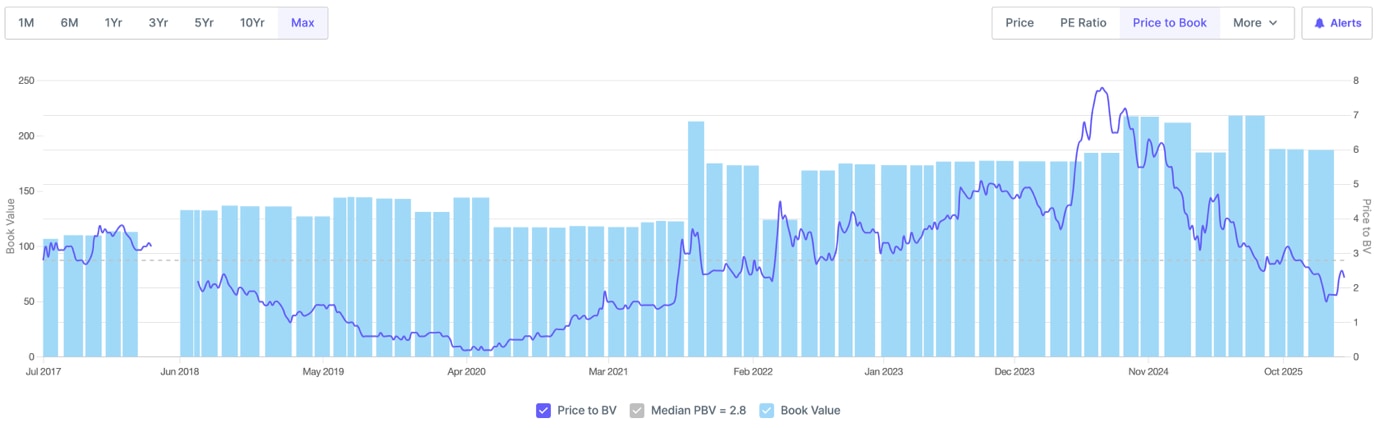Viewport: 1380px width, 428px height.
Task: Click the Book Value legend label
Action: pyautogui.click(x=810, y=410)
